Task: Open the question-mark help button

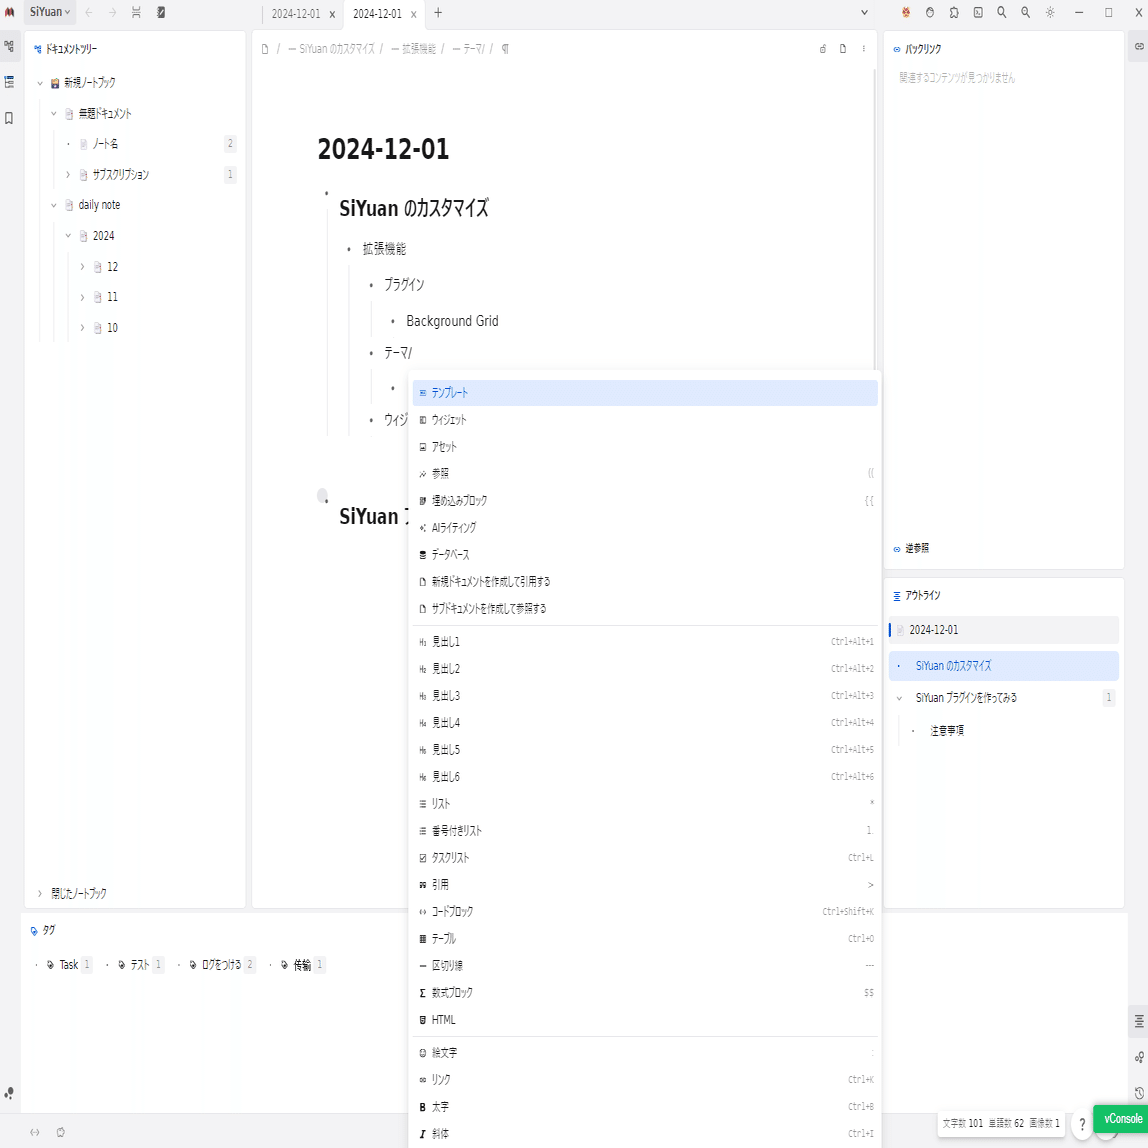Action: click(x=1082, y=1125)
